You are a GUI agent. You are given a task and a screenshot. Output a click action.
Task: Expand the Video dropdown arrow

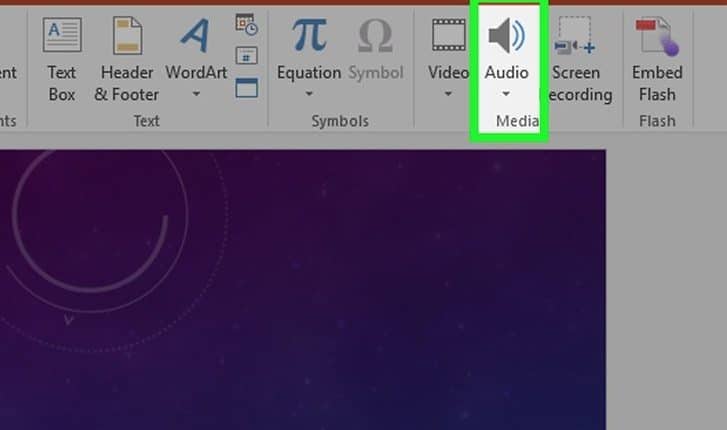(448, 94)
